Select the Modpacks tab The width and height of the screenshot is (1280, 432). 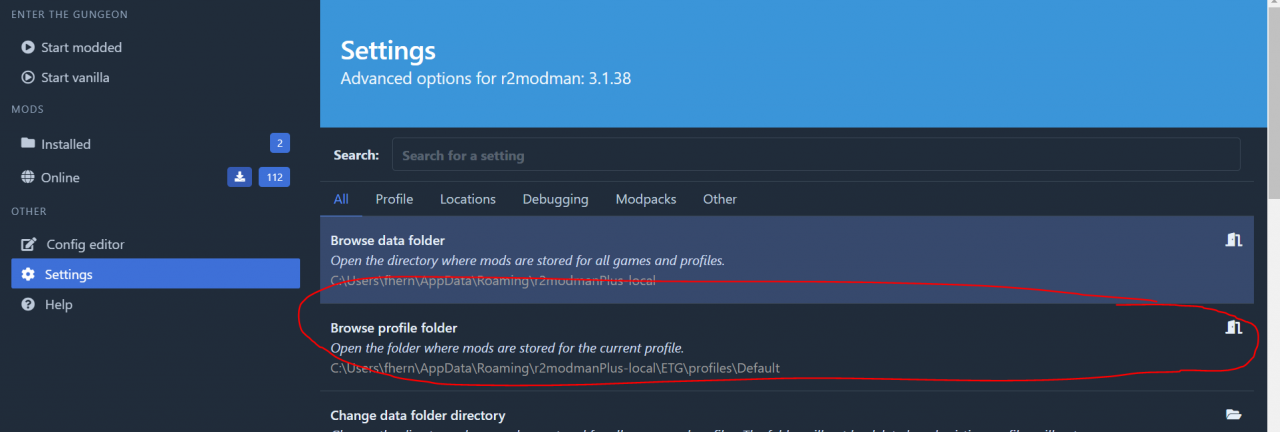pyautogui.click(x=646, y=199)
